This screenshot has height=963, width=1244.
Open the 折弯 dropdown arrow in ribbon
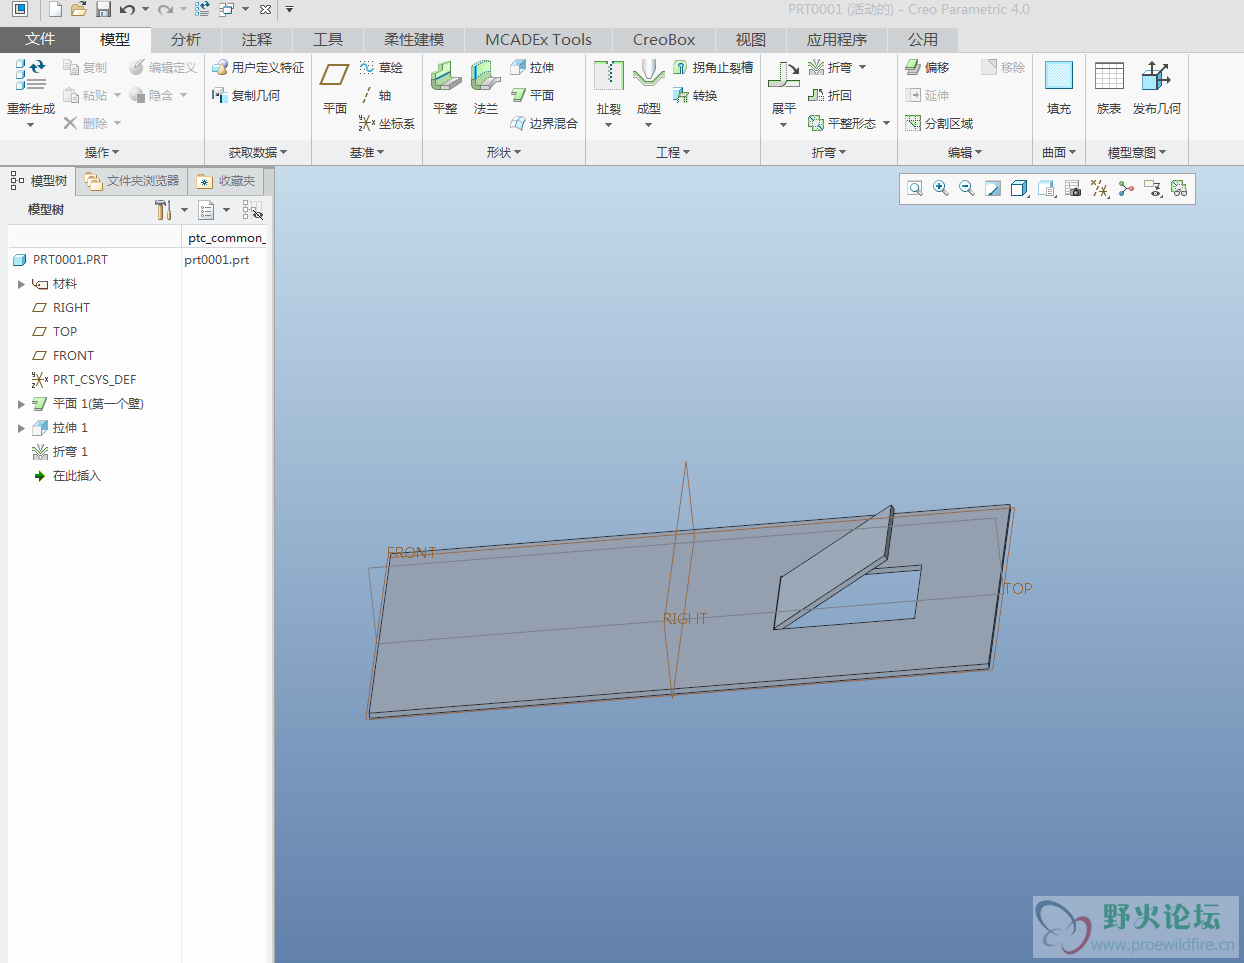(x=863, y=67)
